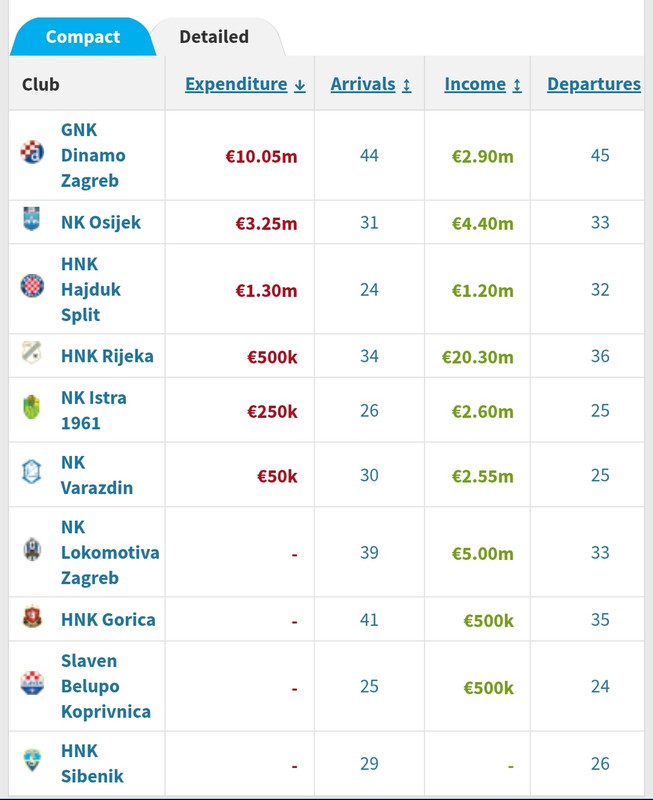Click the HNK Gorica club crest
This screenshot has width=653, height=800.
pos(32,616)
